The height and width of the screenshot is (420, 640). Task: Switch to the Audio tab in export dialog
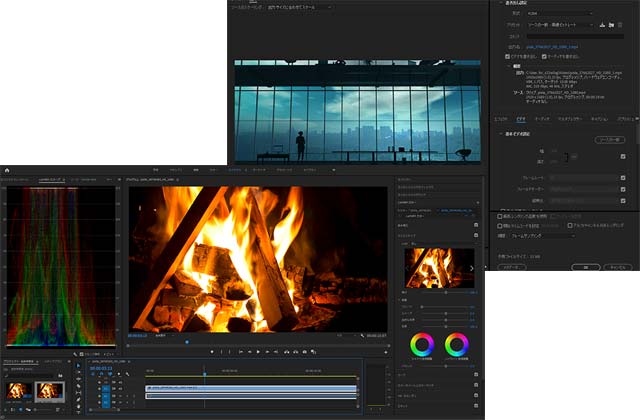click(x=542, y=119)
